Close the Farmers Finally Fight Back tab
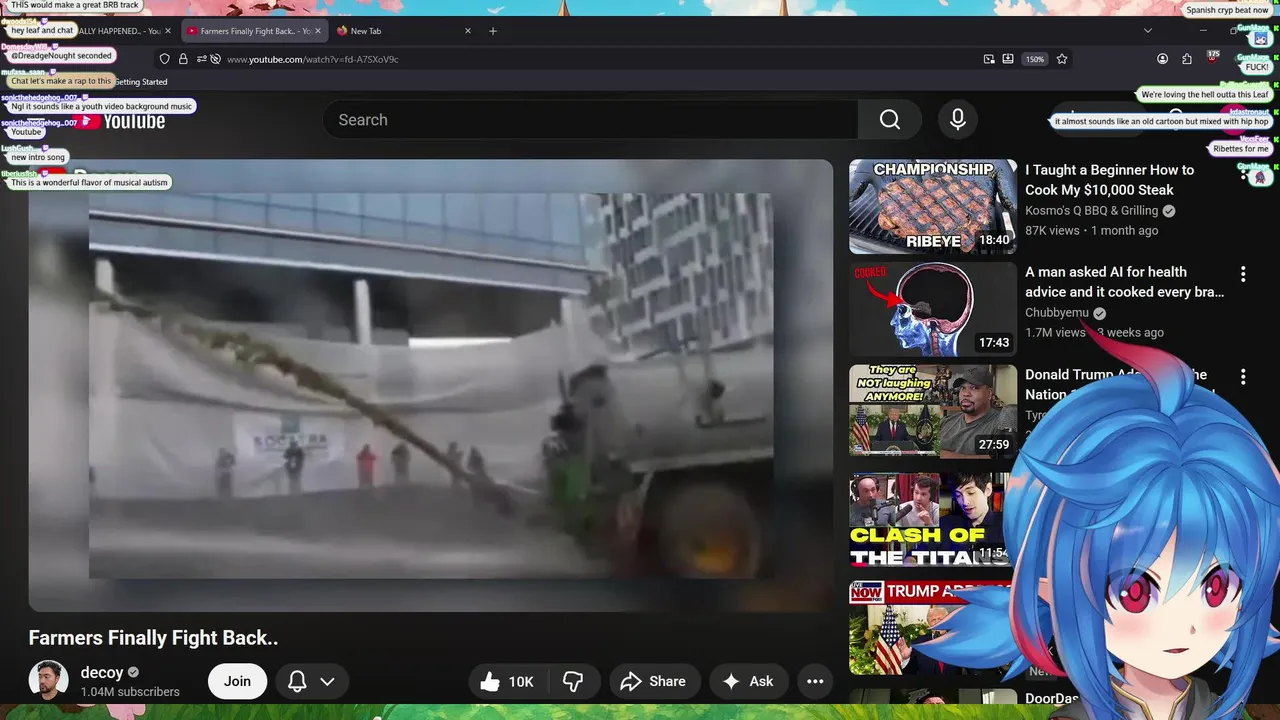Screen dimensions: 1280x720 tap(318, 31)
